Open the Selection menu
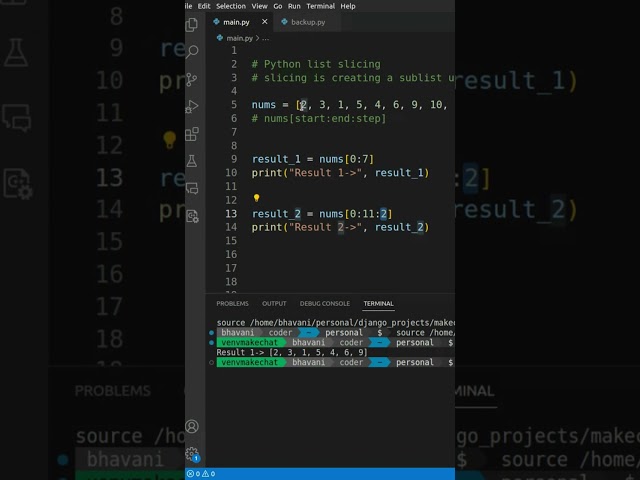Screen dimensions: 640x480 click(231, 6)
